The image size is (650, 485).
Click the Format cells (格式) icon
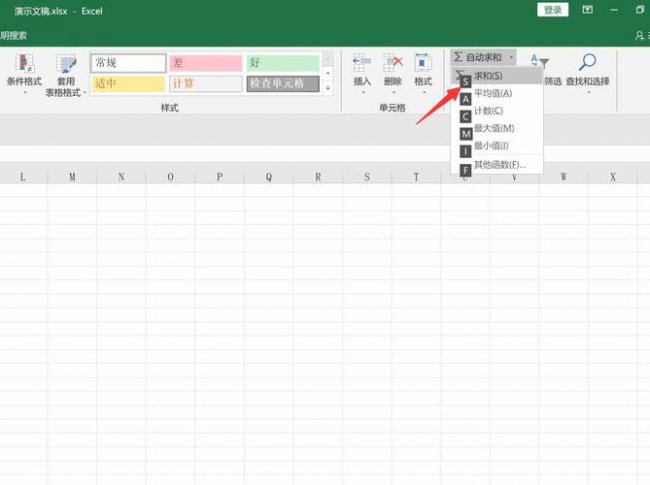pyautogui.click(x=423, y=63)
